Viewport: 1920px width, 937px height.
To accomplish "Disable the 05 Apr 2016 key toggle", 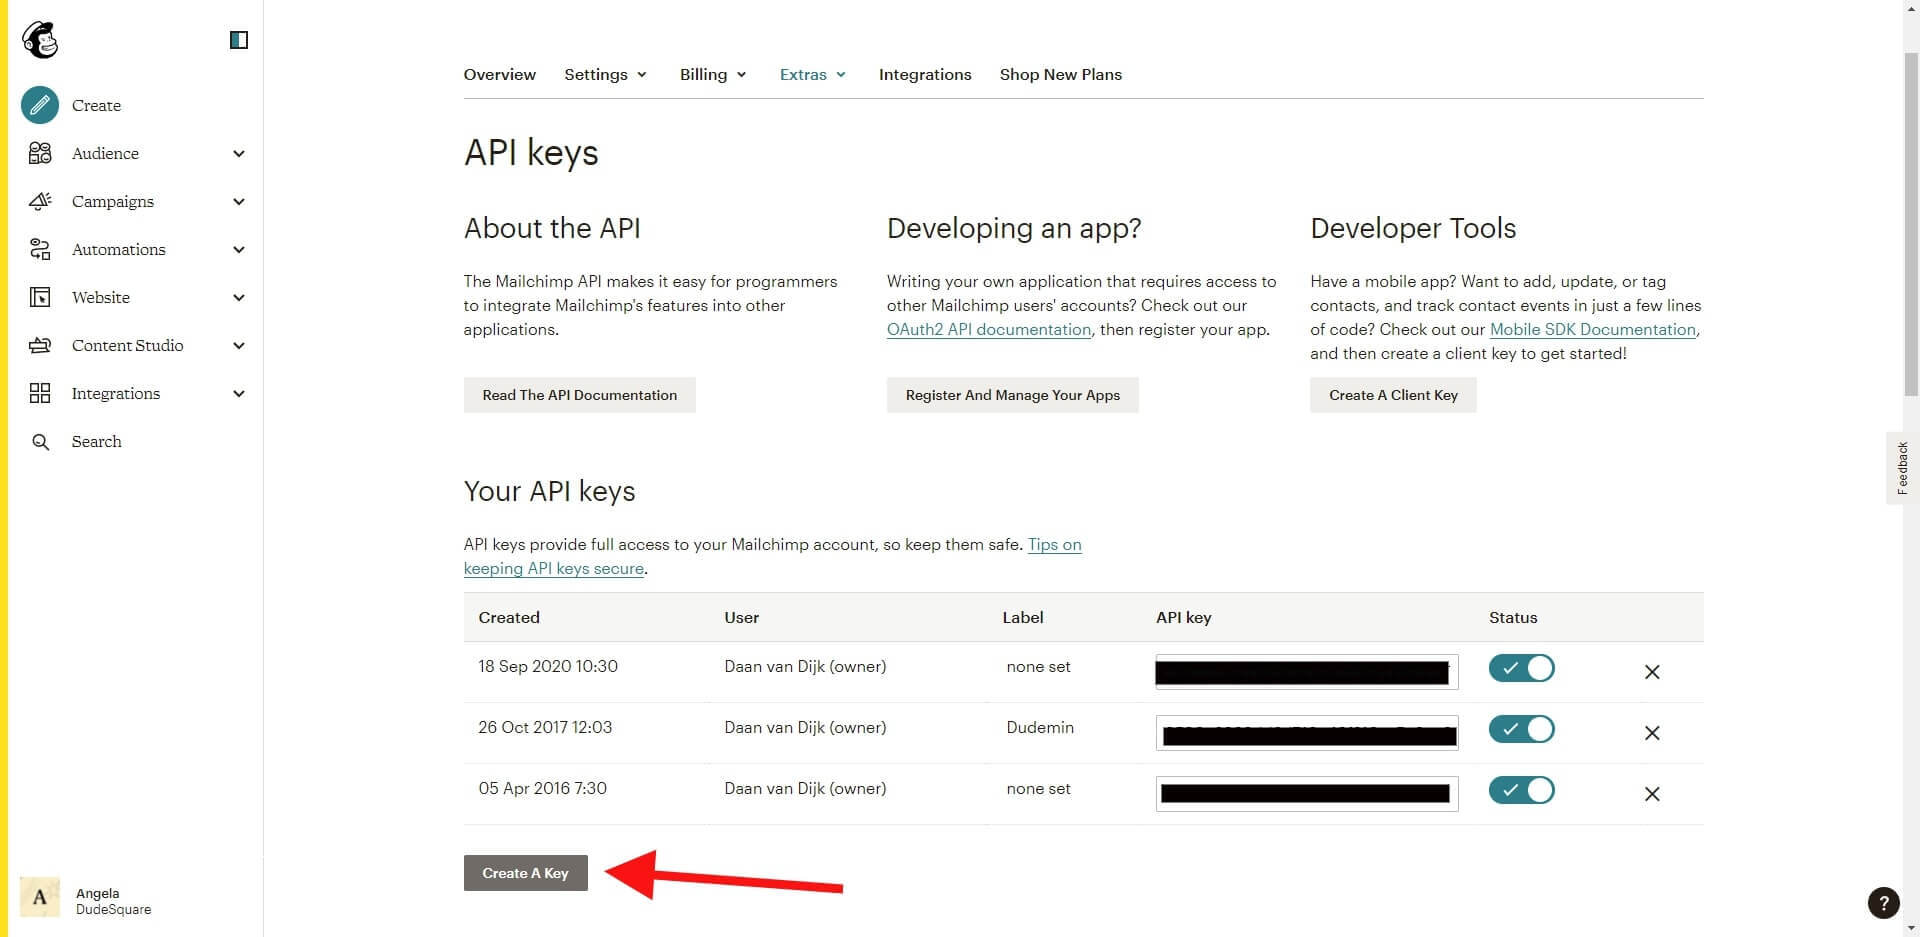I will pos(1522,790).
